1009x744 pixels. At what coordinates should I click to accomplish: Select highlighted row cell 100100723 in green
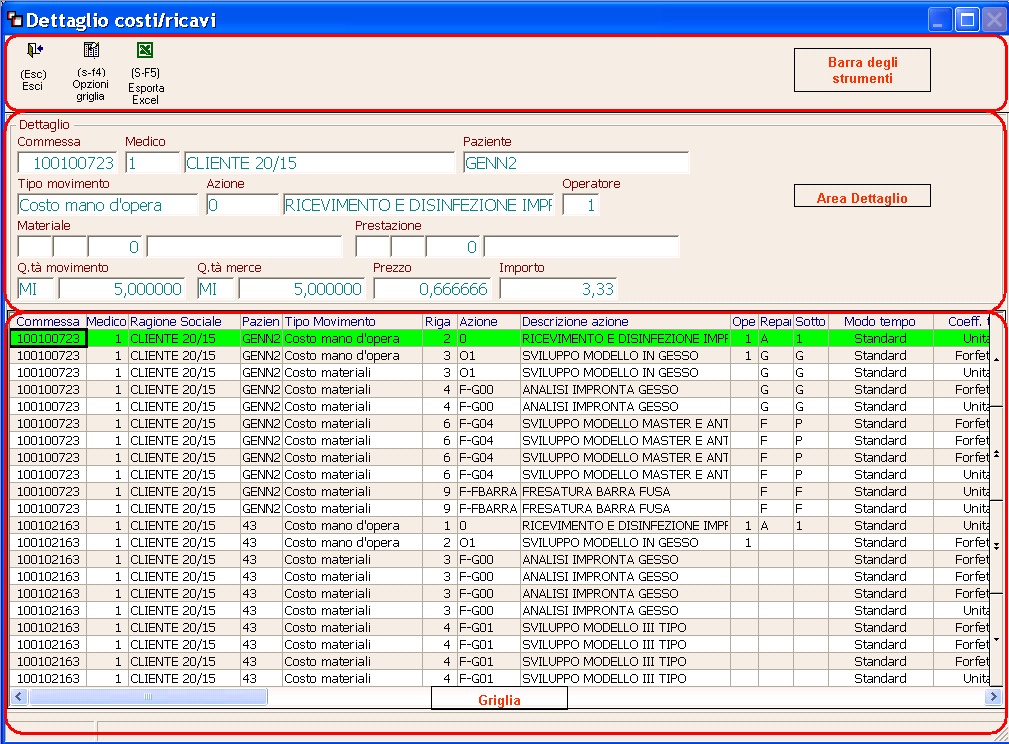(x=48, y=339)
